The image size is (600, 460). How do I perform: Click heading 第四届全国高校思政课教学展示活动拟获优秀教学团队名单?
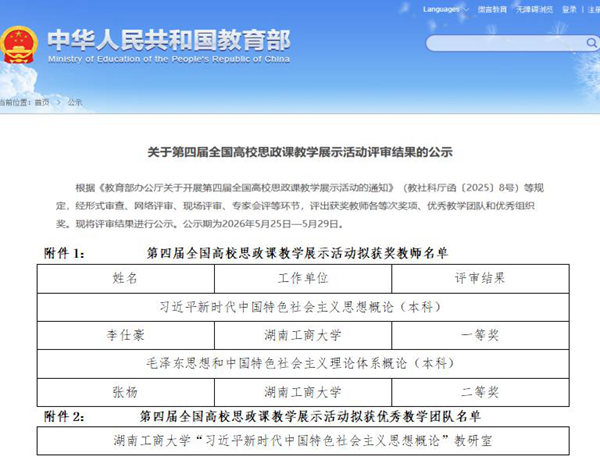(x=310, y=416)
